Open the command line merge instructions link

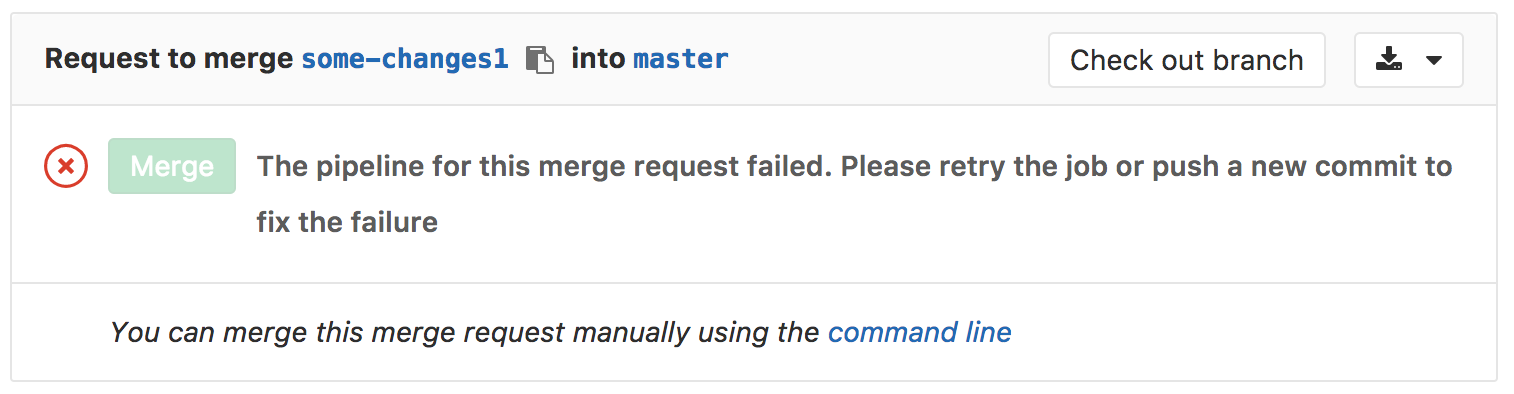click(x=920, y=332)
